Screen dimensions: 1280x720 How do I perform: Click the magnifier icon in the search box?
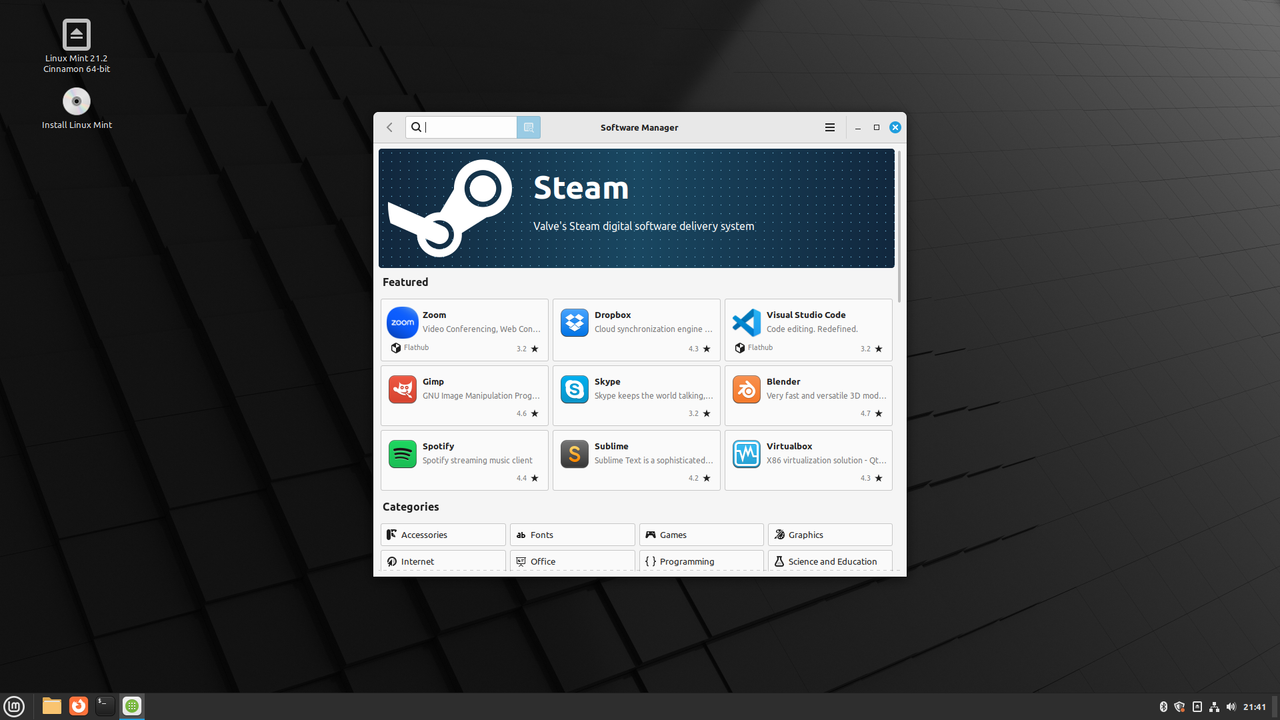416,127
